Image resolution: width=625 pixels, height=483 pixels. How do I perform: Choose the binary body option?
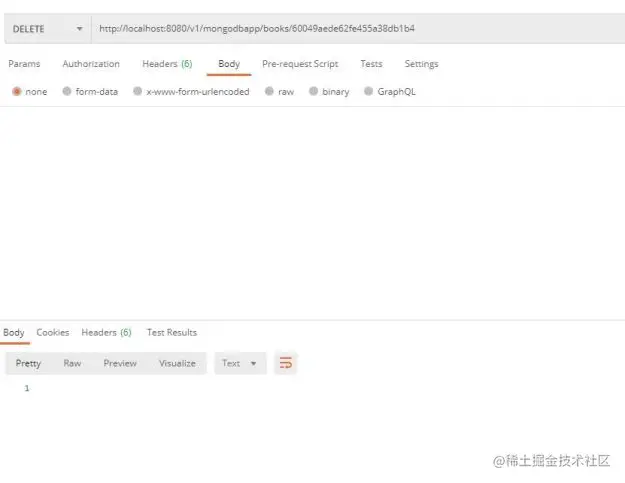point(314,92)
